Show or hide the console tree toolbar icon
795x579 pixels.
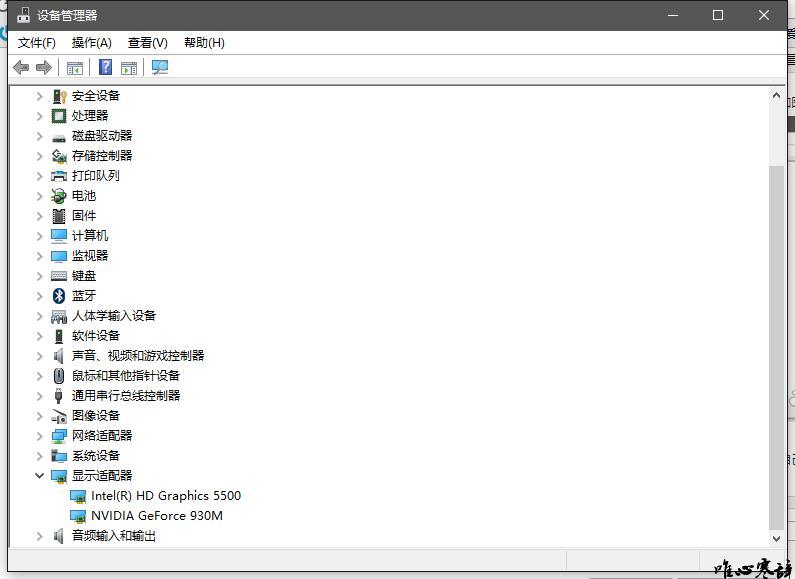[75, 67]
